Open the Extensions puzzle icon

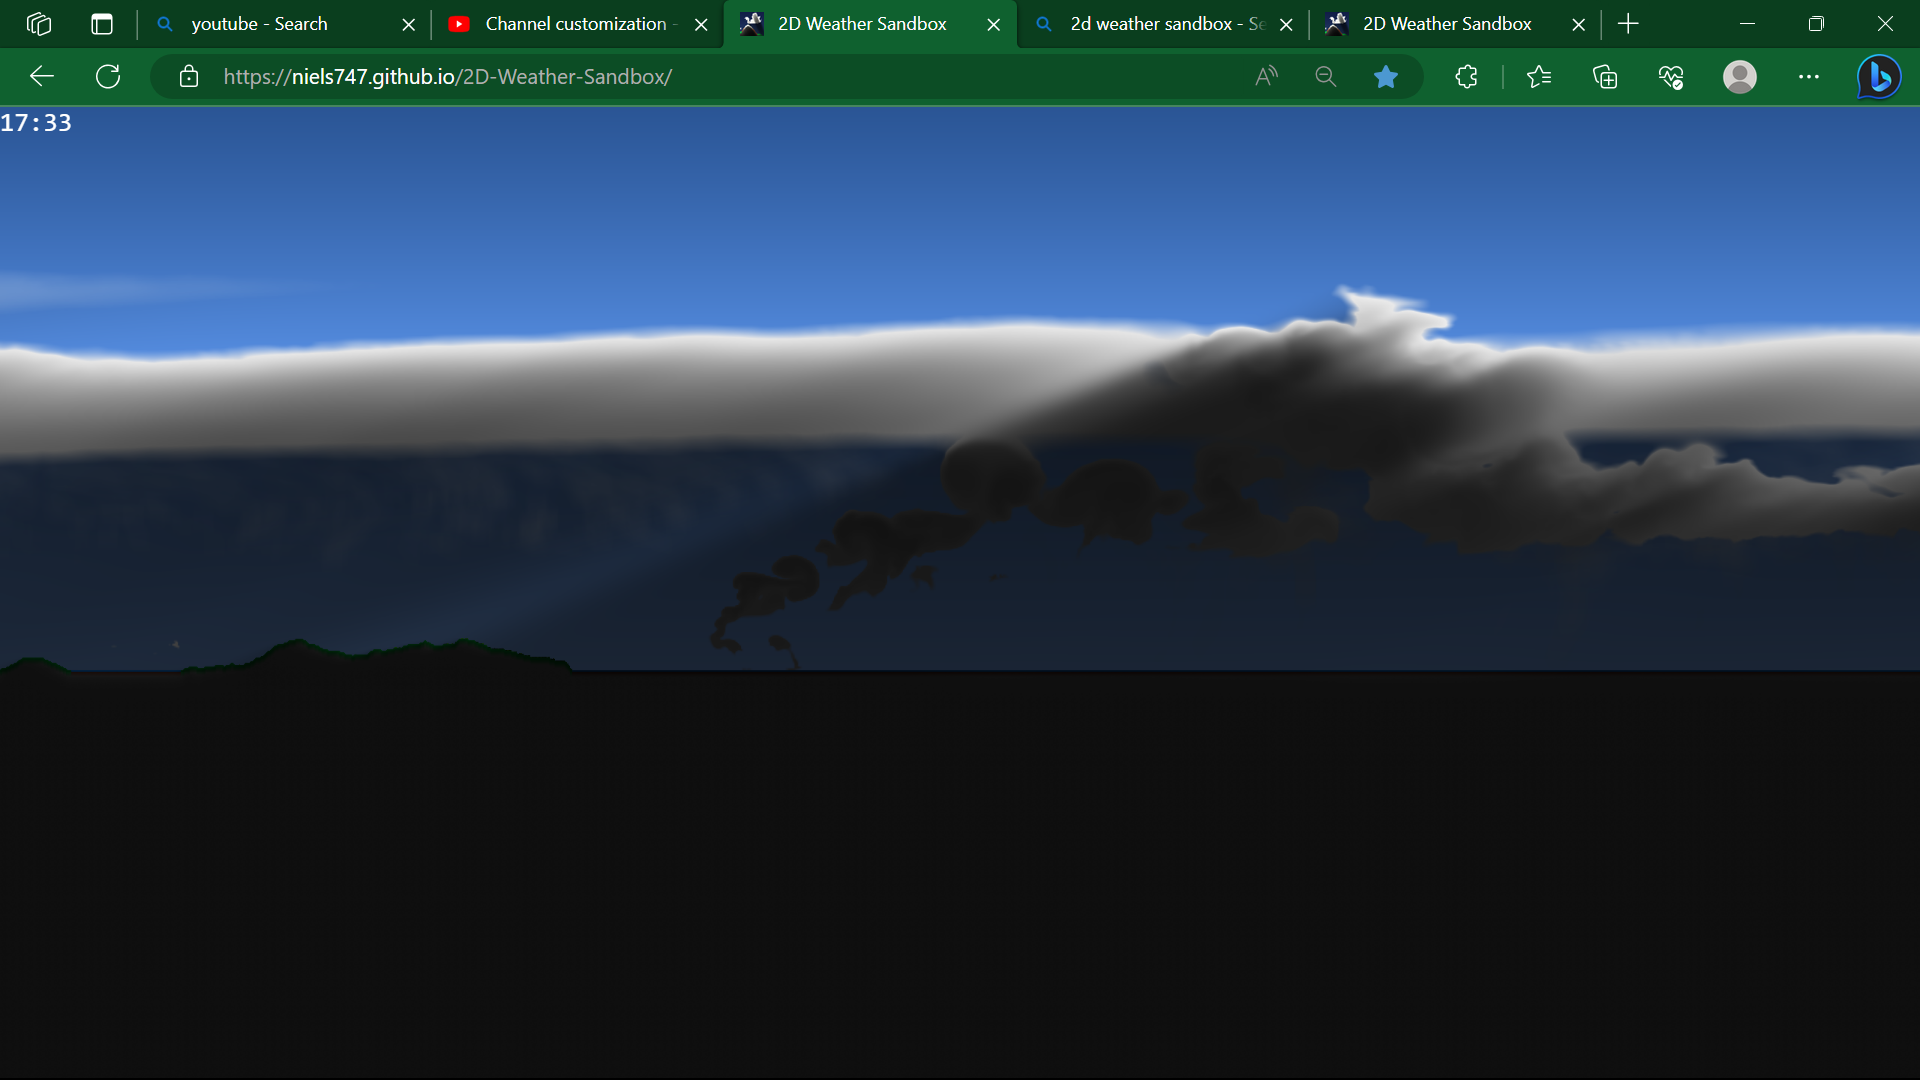click(1467, 76)
